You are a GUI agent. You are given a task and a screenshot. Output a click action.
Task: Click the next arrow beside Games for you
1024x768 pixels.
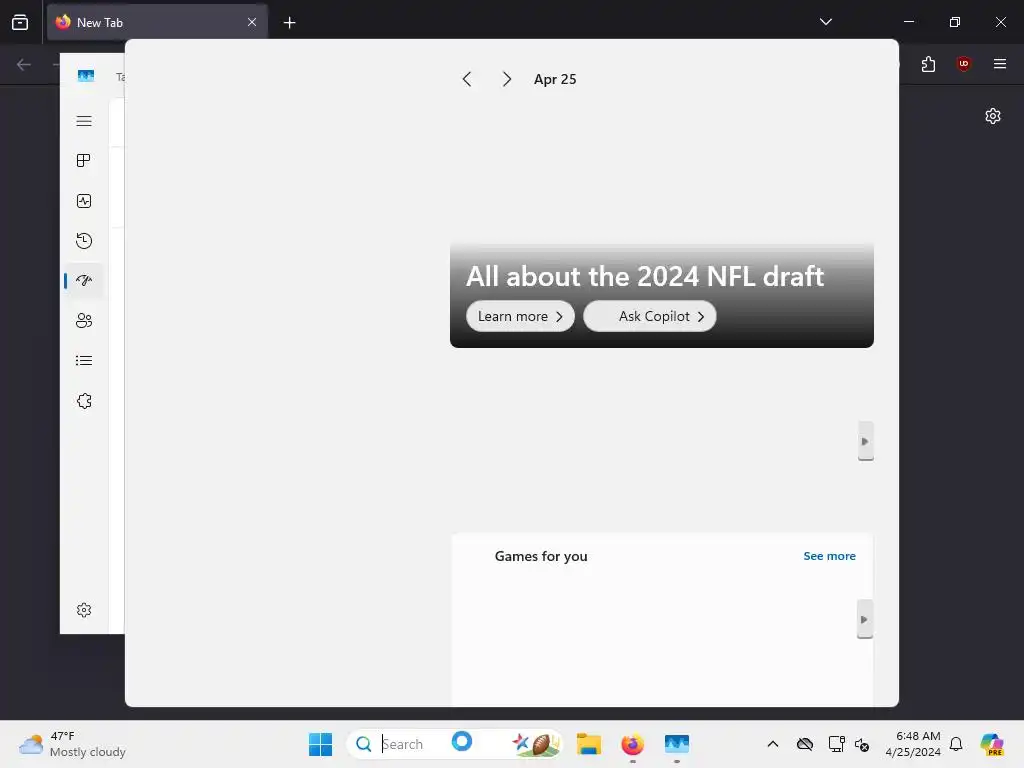click(865, 619)
